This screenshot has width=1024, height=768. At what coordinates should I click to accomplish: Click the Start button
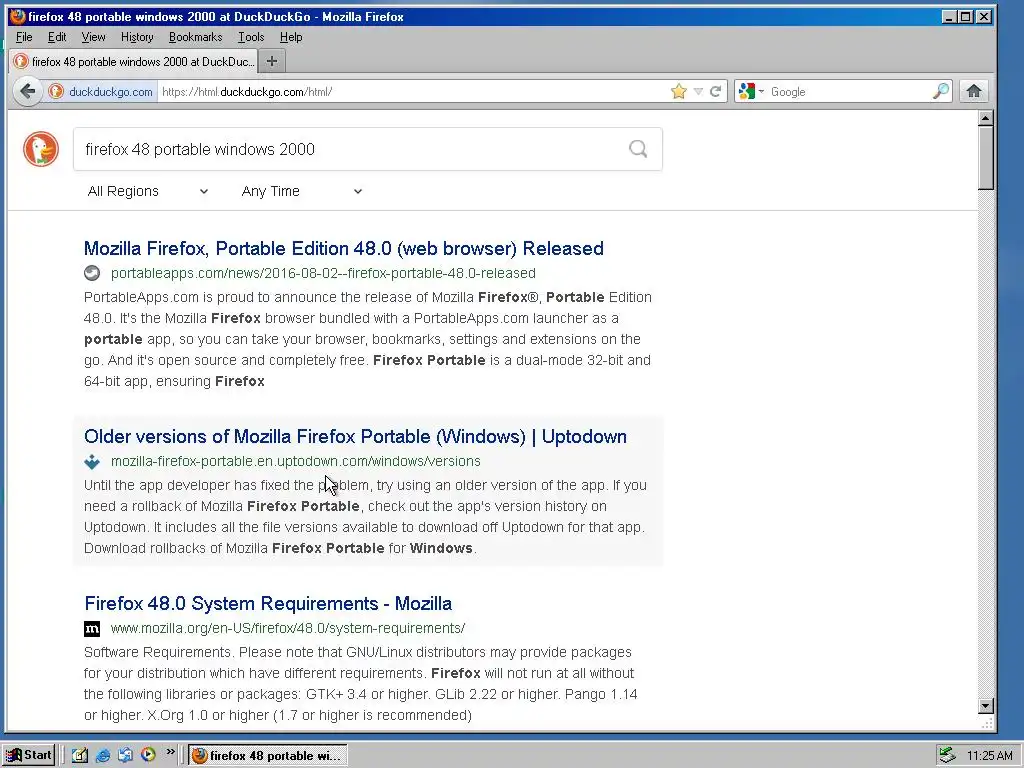pyautogui.click(x=29, y=755)
